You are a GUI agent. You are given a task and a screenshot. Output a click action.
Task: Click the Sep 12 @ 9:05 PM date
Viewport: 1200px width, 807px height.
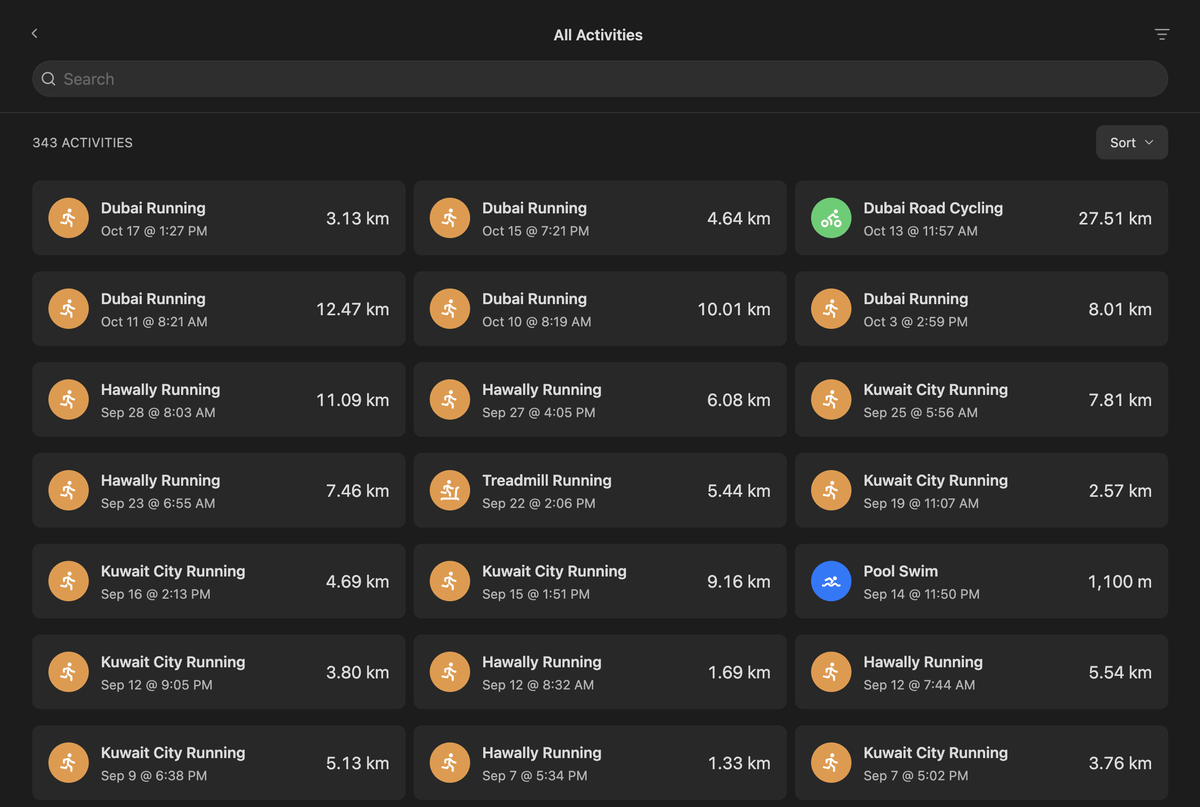pos(156,685)
